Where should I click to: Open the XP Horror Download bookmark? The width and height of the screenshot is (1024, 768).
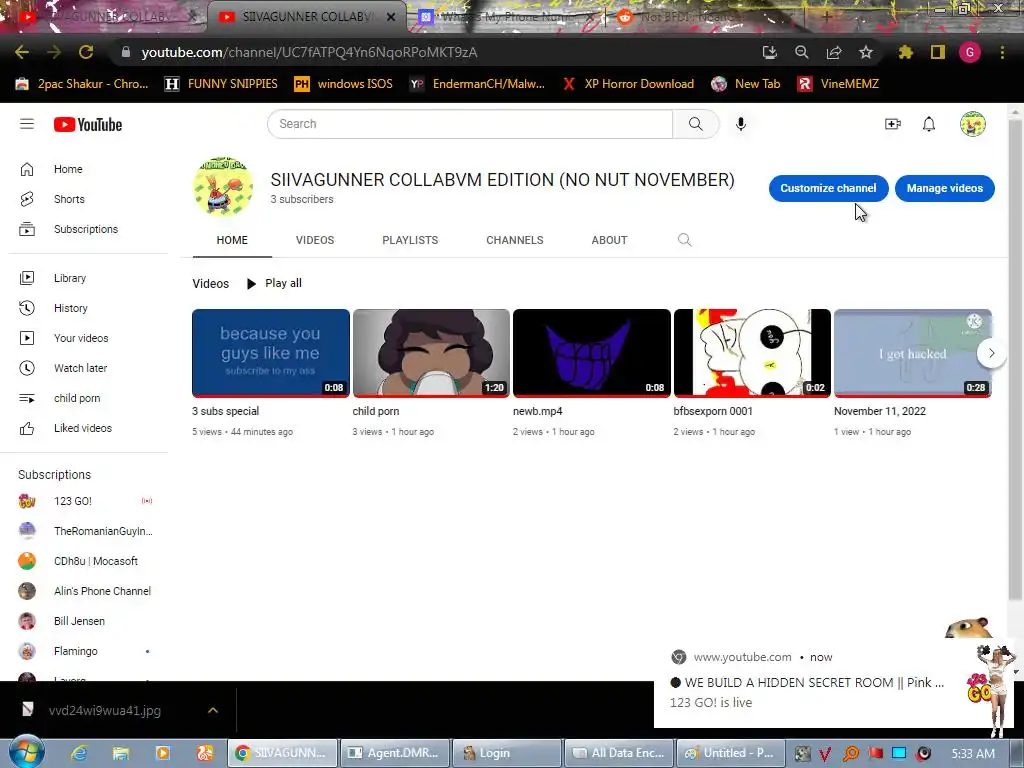click(x=629, y=84)
